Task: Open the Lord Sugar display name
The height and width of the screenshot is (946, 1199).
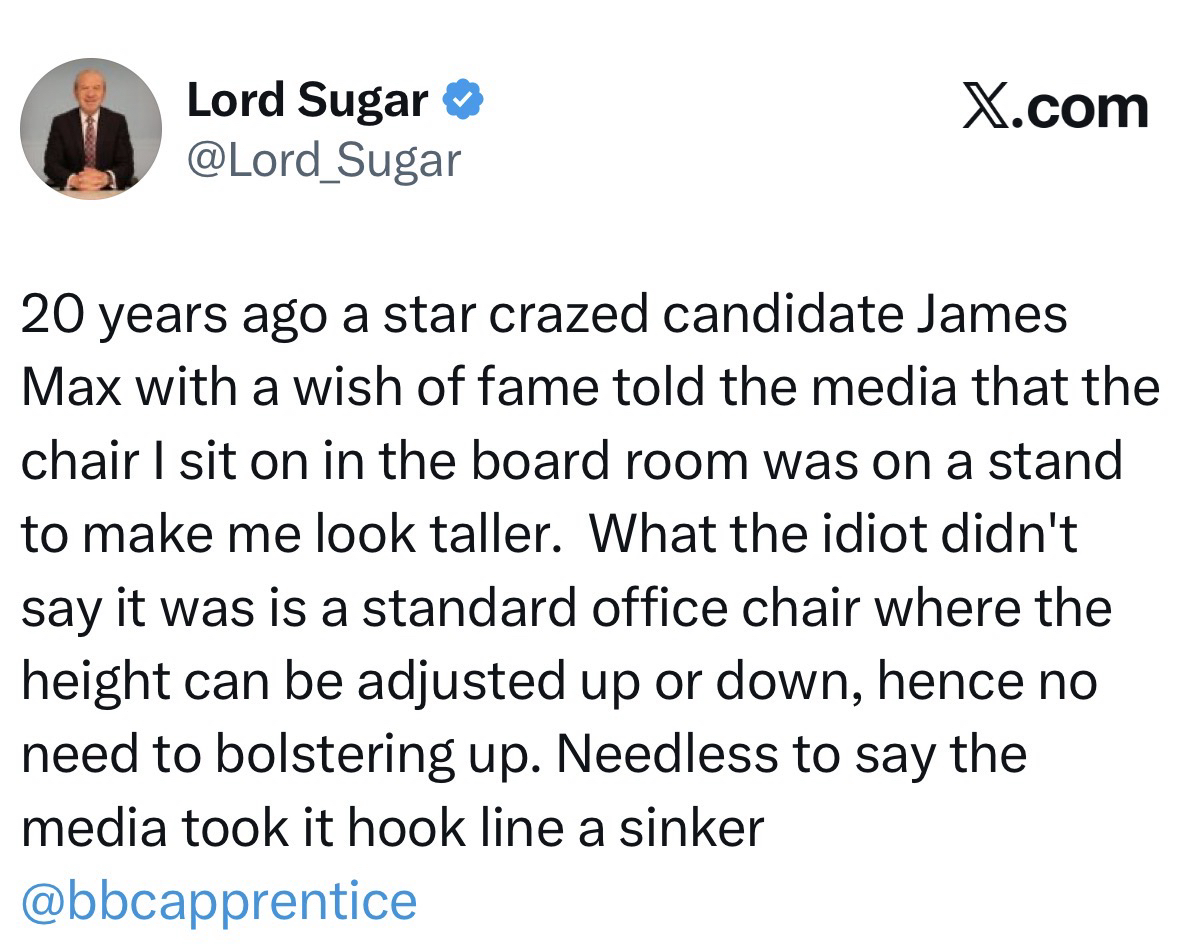Action: pos(309,102)
